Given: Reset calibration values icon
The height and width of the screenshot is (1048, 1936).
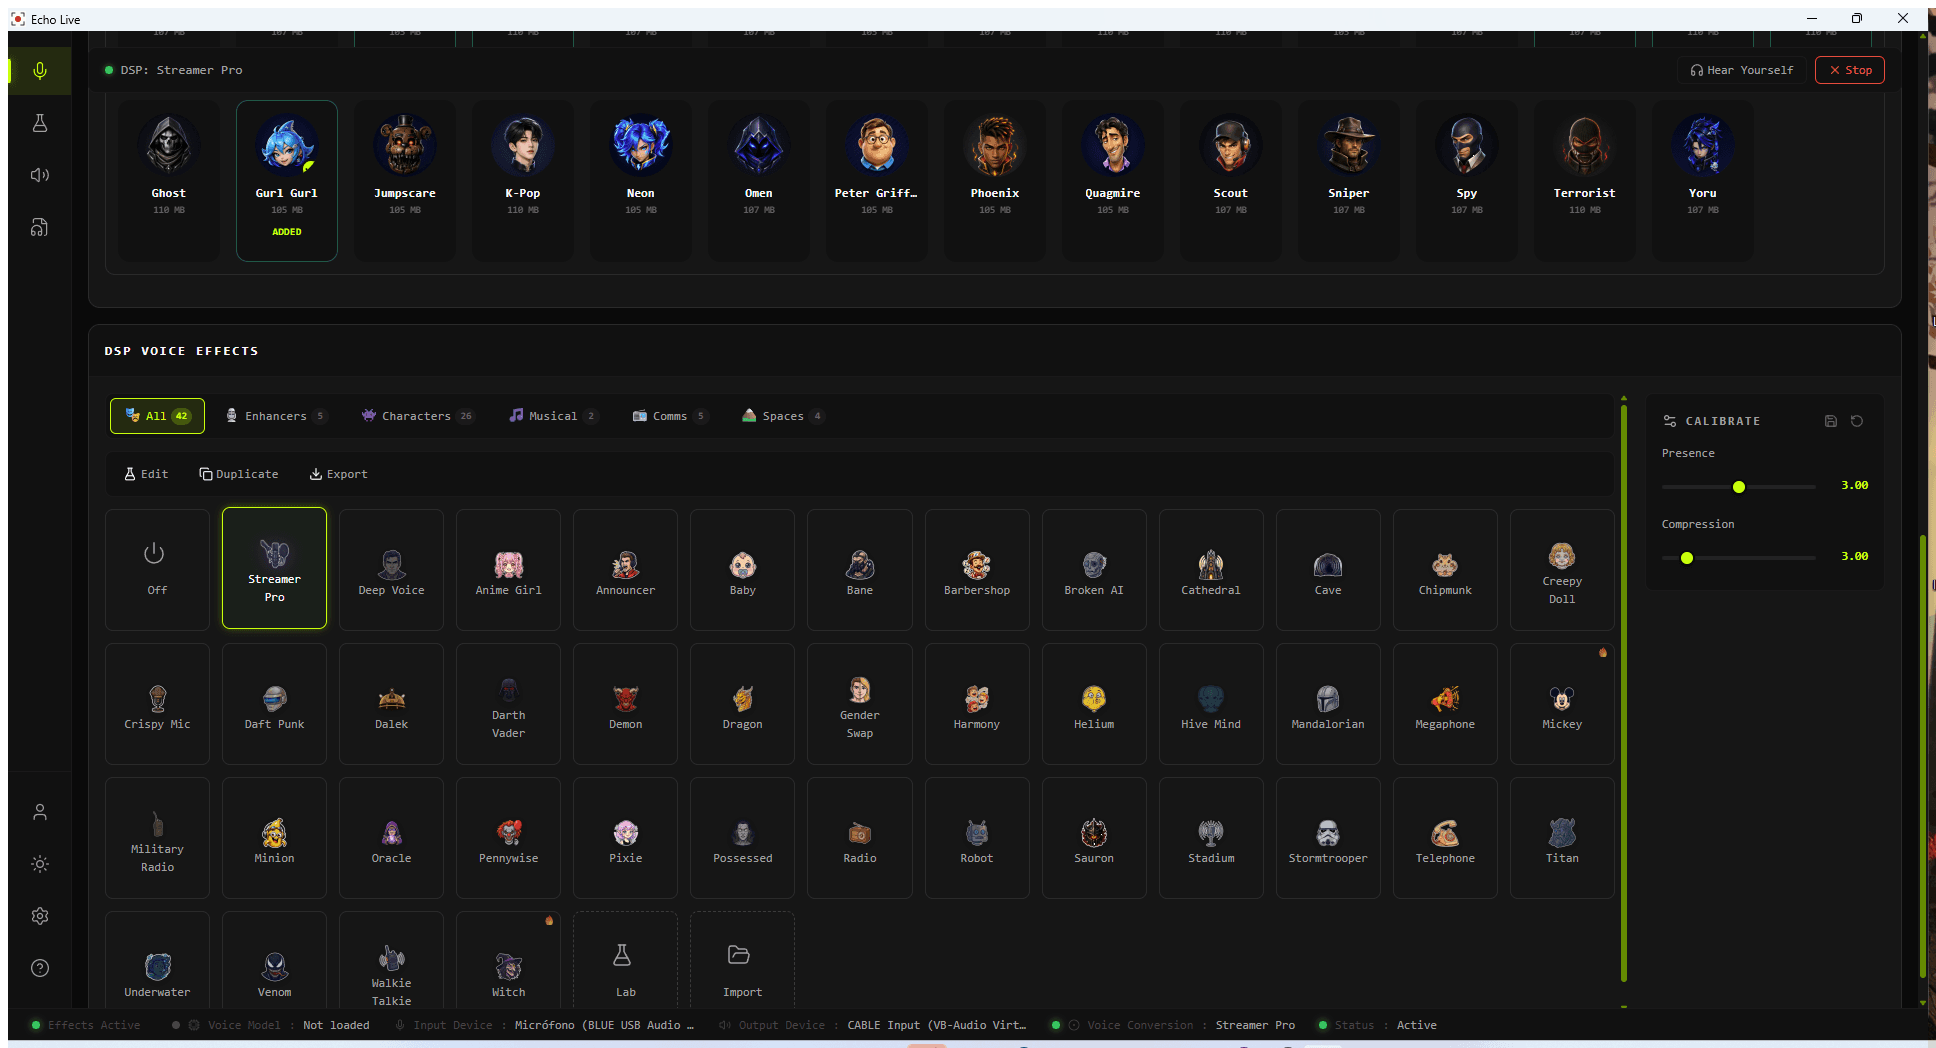Looking at the screenshot, I should pos(1857,421).
